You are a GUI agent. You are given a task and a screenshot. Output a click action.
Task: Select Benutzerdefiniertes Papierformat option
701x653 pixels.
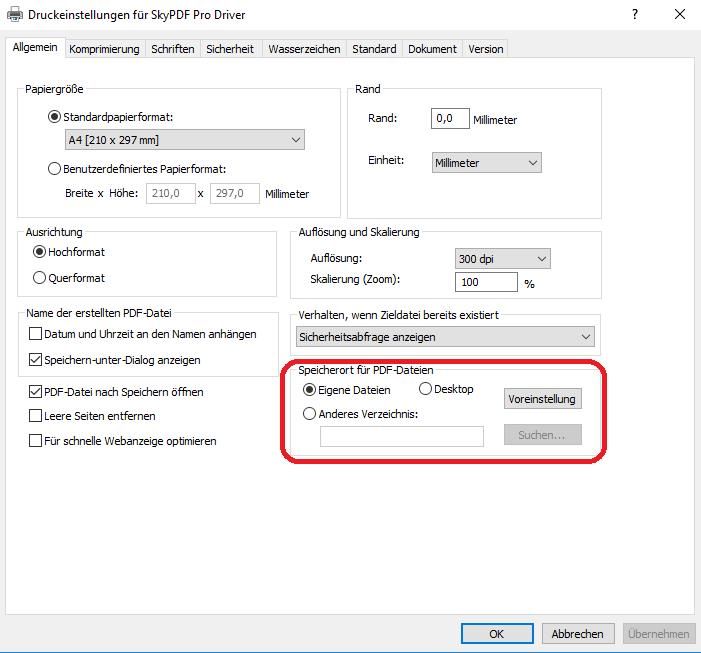[x=54, y=169]
